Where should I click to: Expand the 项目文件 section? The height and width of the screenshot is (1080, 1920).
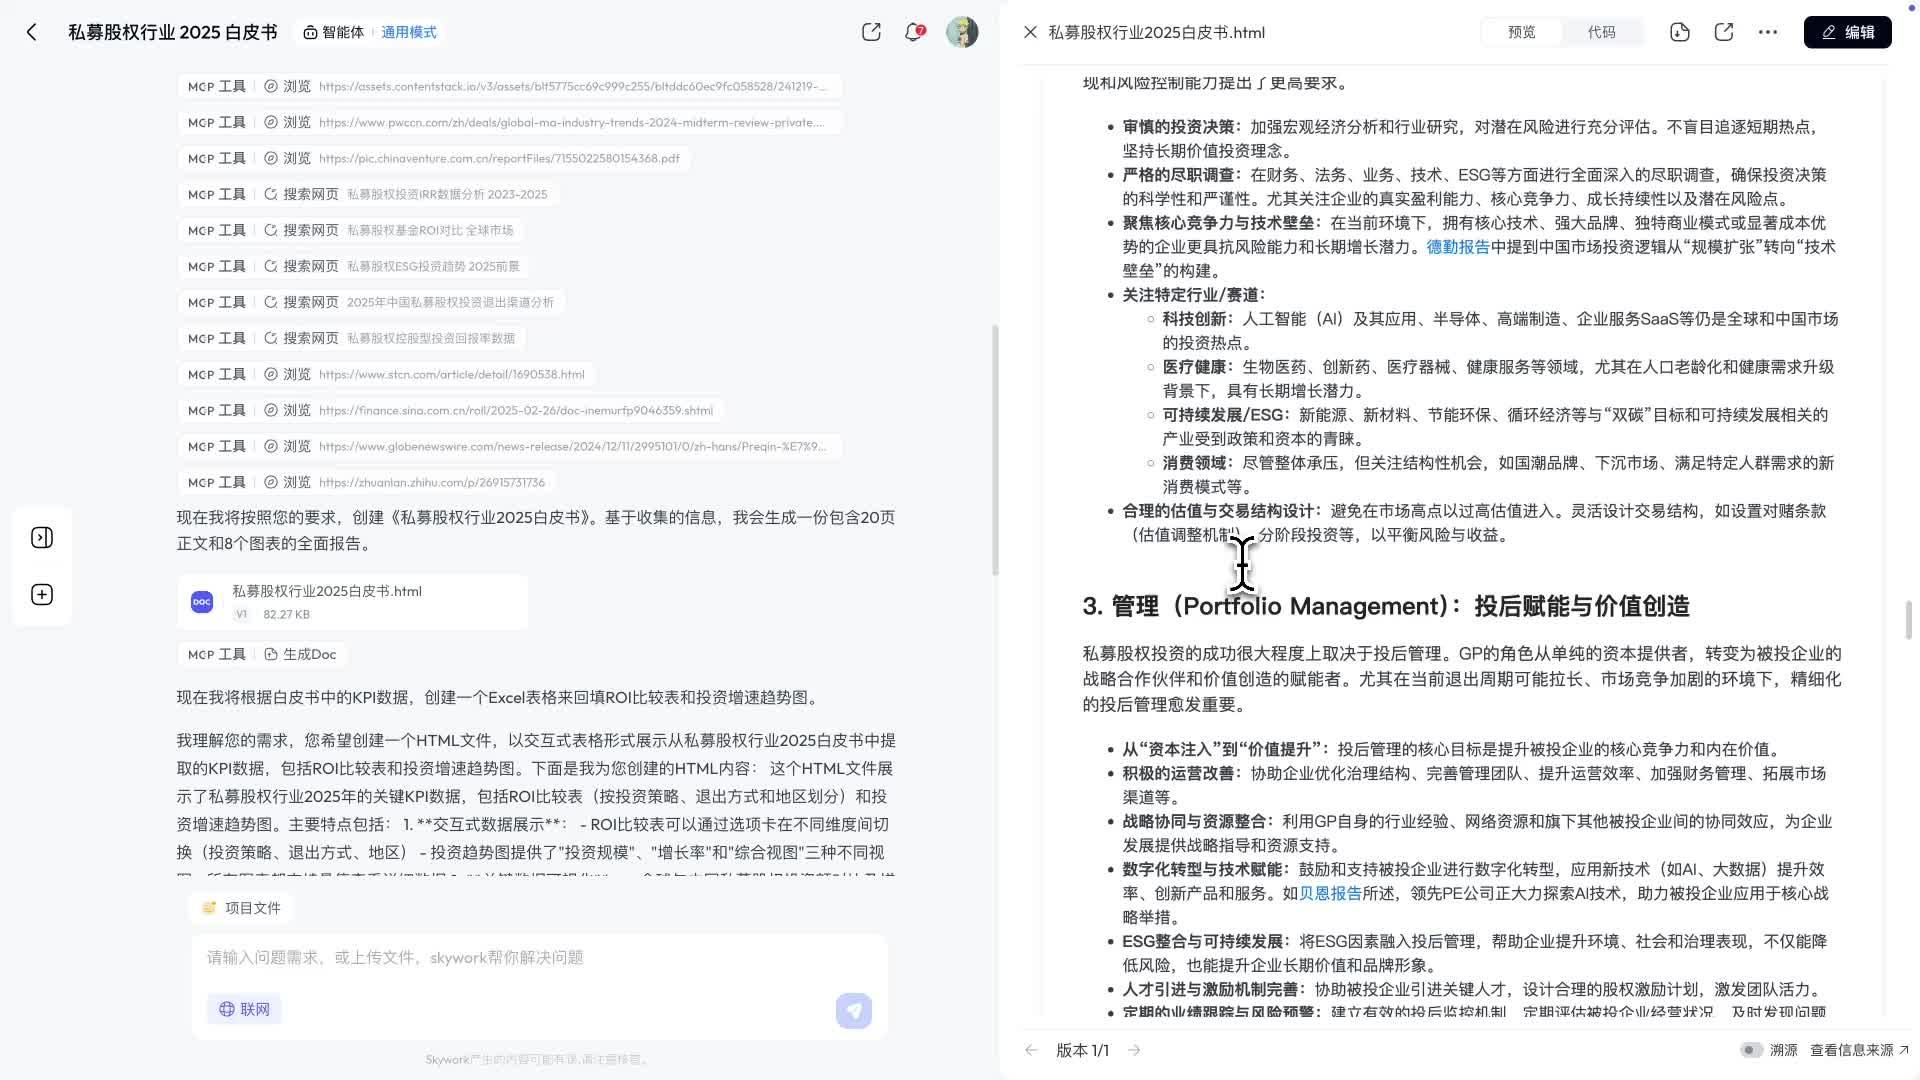(x=242, y=908)
